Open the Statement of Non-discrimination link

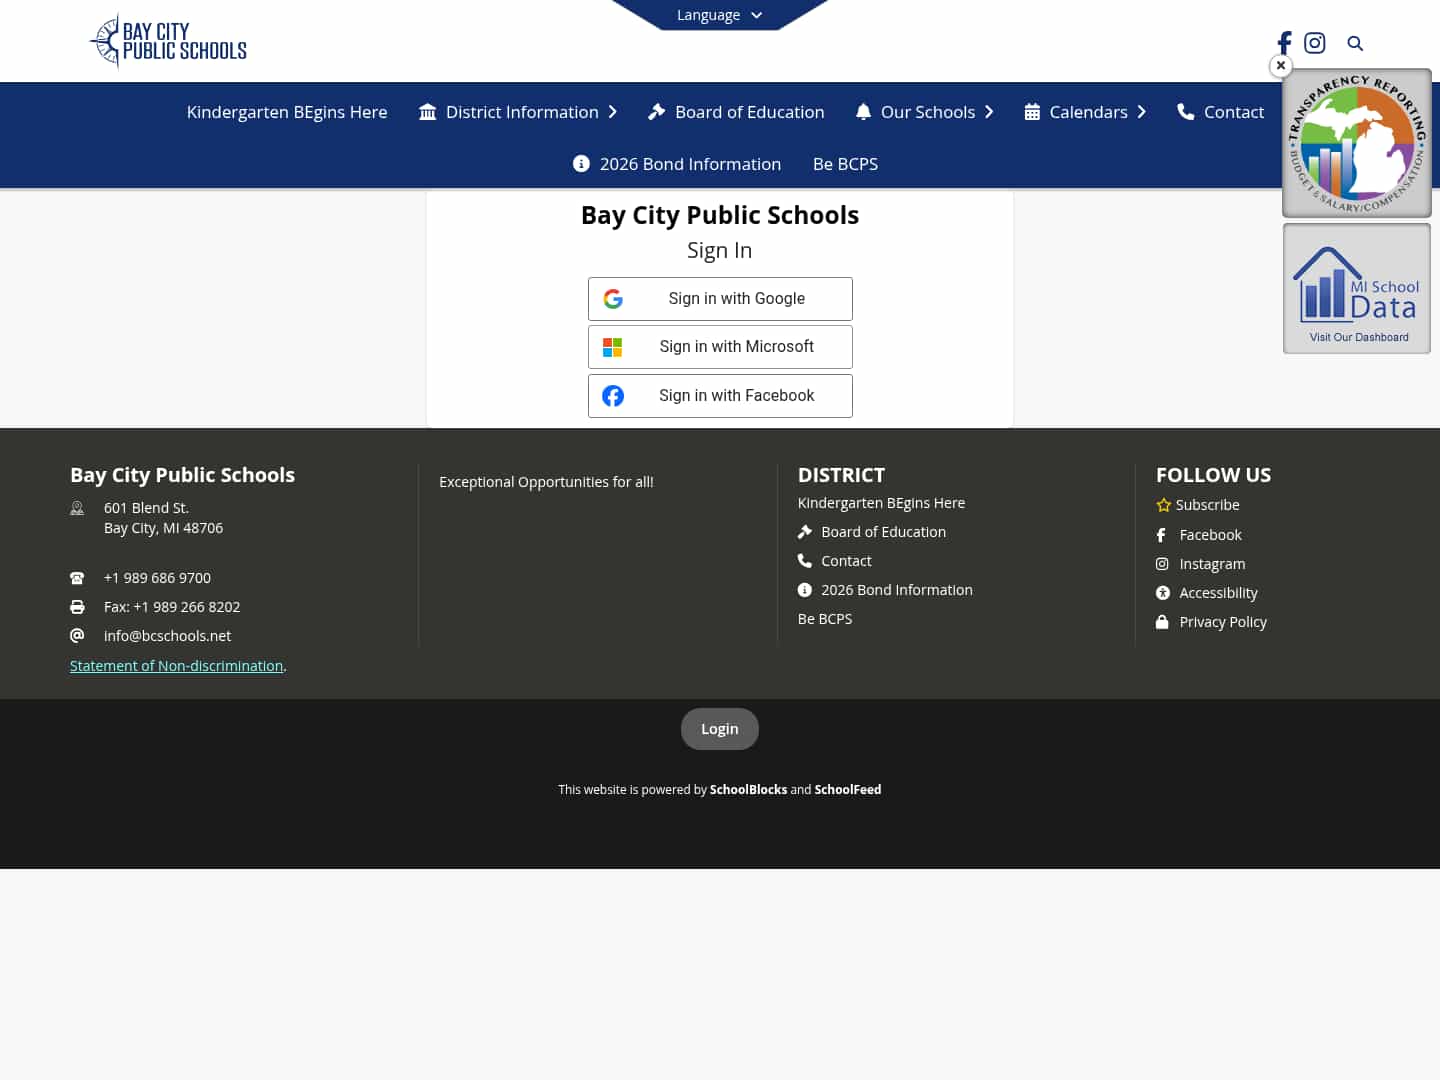[x=176, y=666]
